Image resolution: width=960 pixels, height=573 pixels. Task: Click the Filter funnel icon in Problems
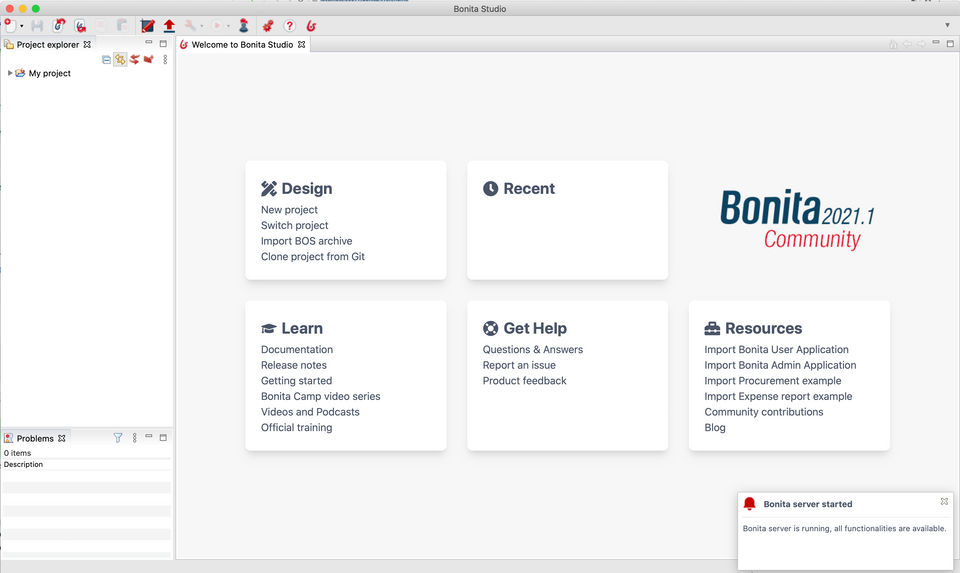118,438
